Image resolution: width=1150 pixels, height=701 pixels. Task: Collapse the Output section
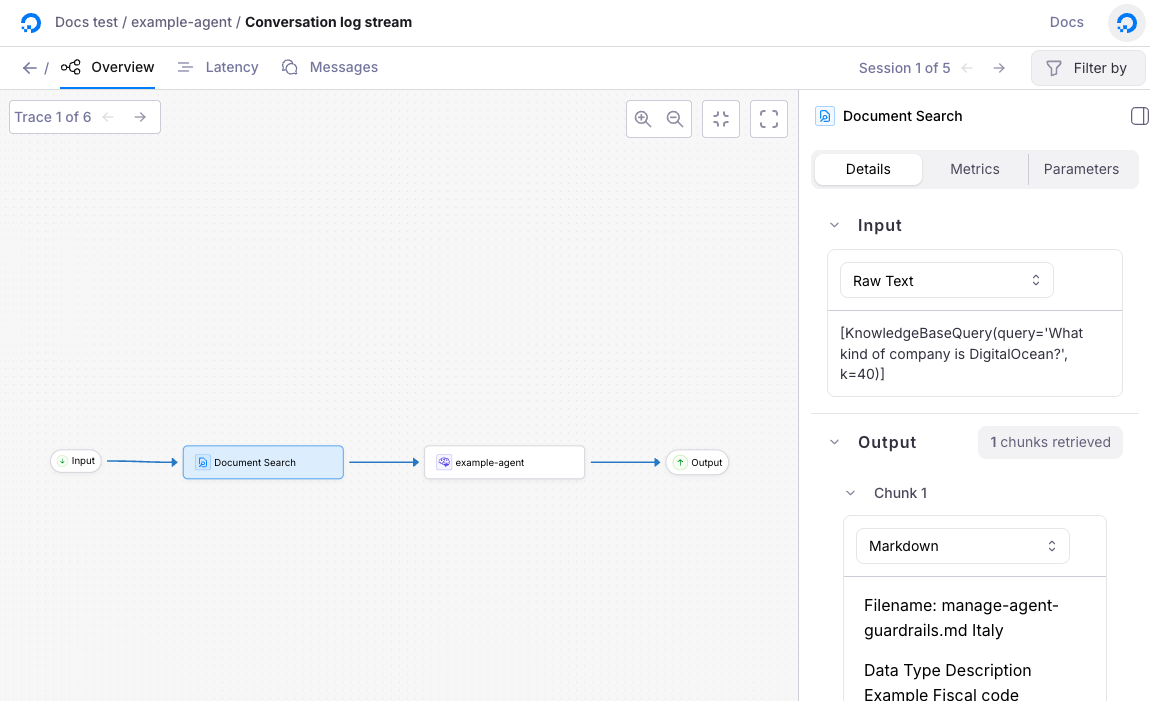click(x=834, y=442)
